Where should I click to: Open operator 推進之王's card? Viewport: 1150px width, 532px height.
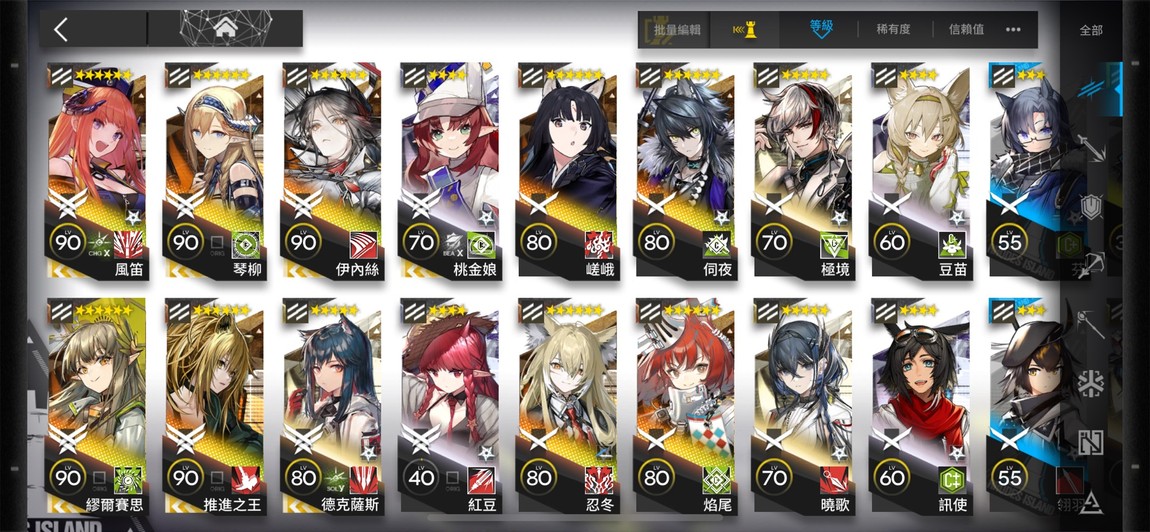(x=213, y=406)
